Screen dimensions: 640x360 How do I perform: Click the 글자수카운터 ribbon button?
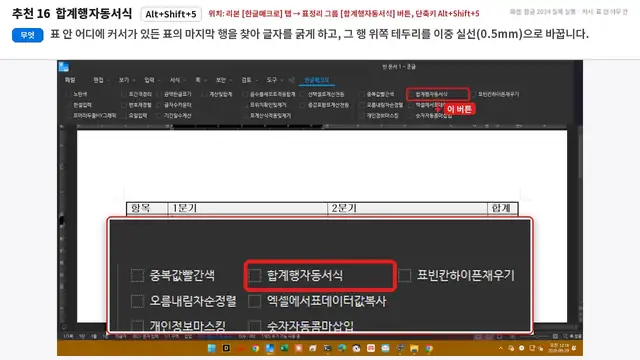(174, 105)
